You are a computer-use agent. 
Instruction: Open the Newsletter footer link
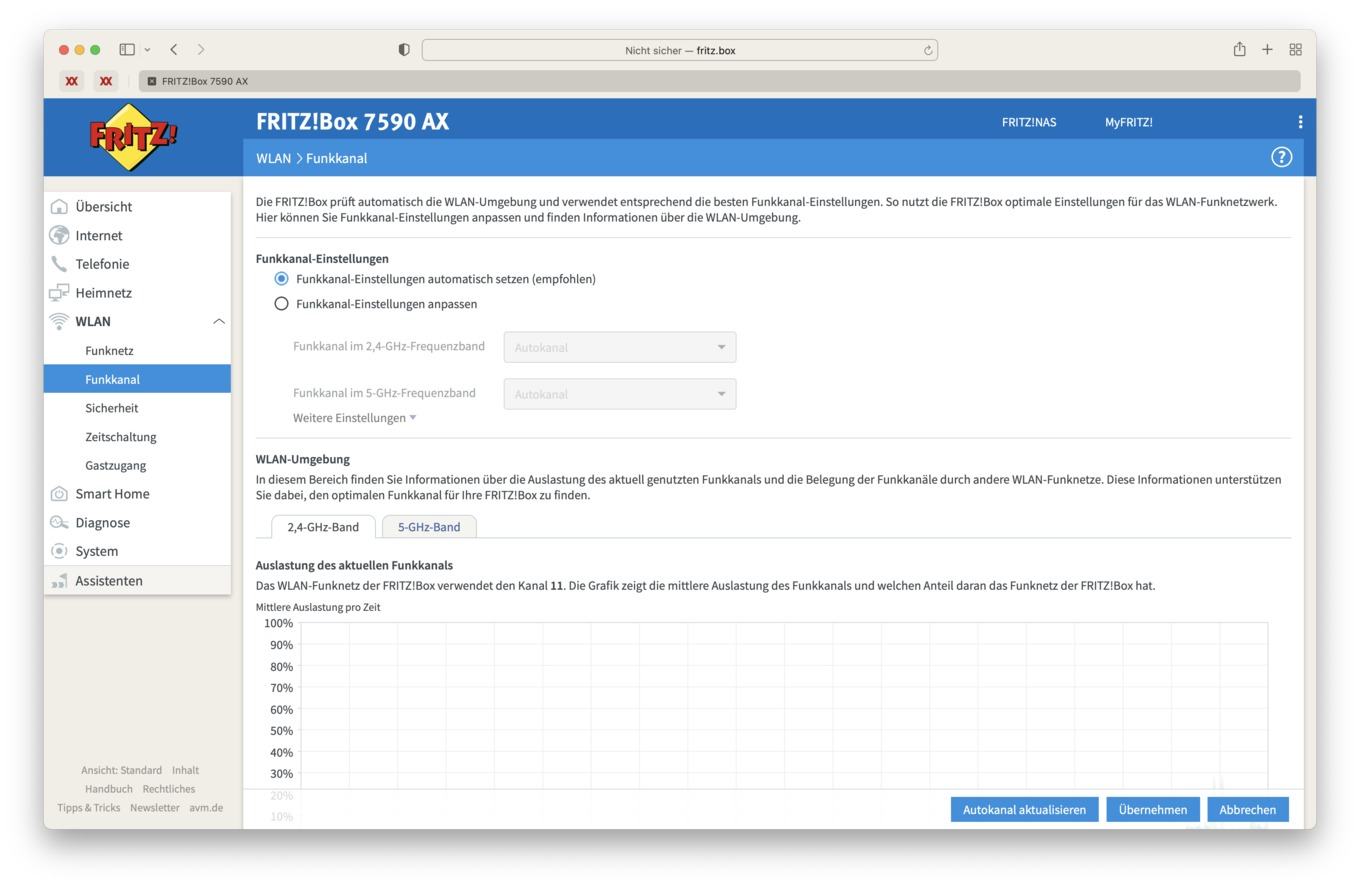(155, 808)
